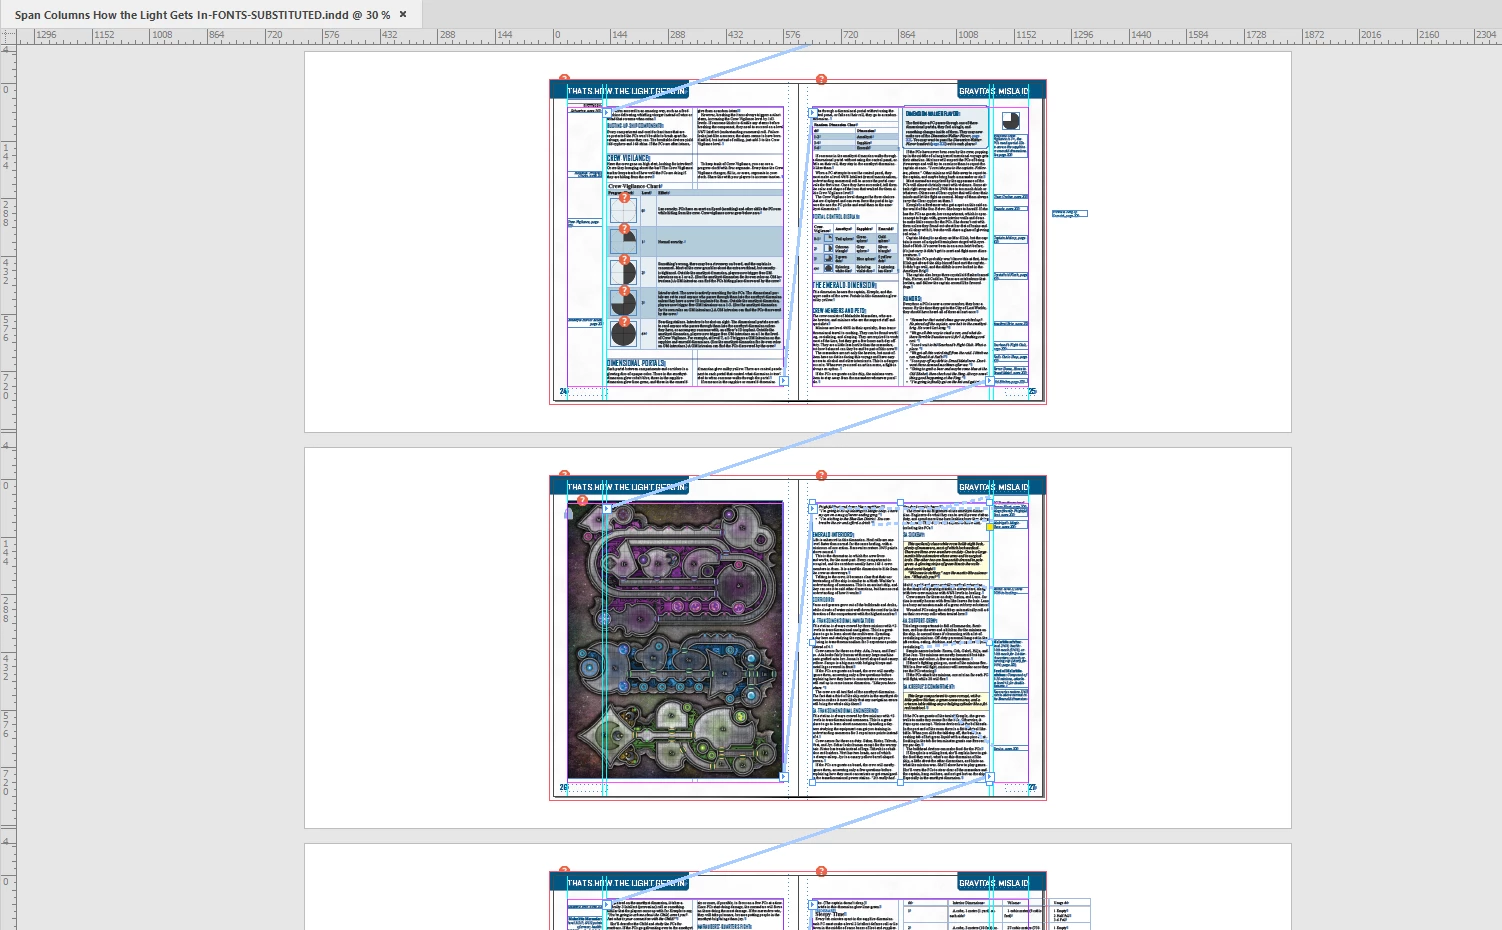Select the empty Crew Vigilance clock icon

(623, 210)
